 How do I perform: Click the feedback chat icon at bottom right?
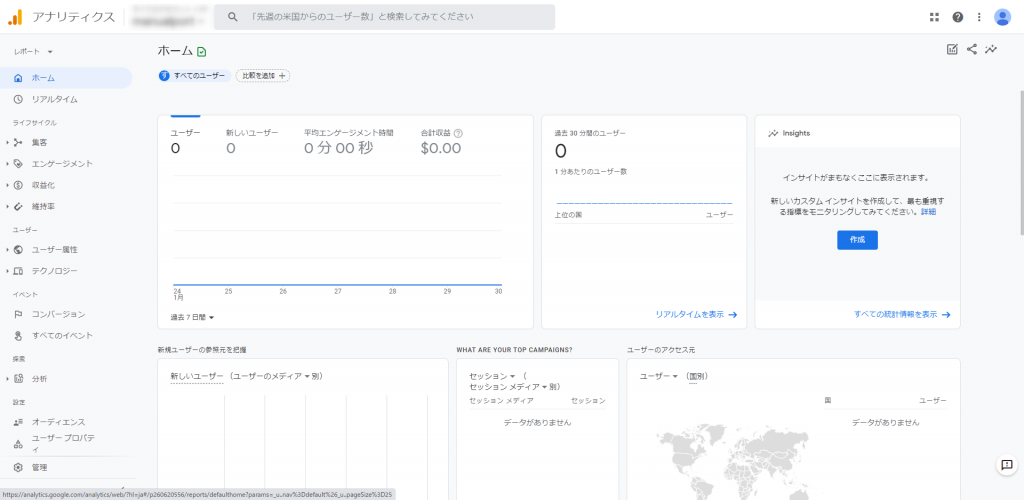pos(1006,465)
